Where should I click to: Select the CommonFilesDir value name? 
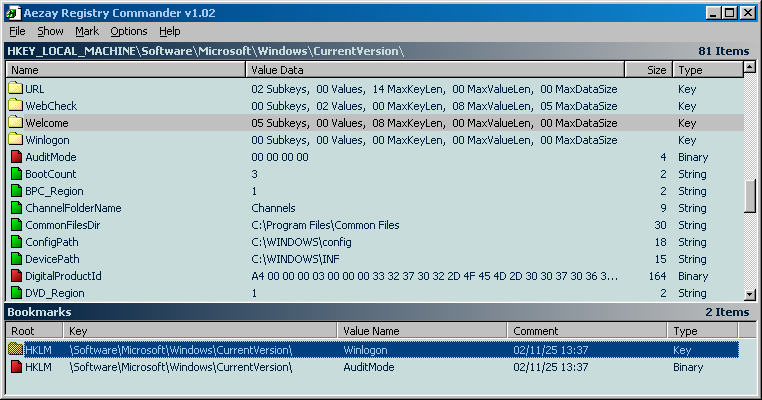click(63, 225)
